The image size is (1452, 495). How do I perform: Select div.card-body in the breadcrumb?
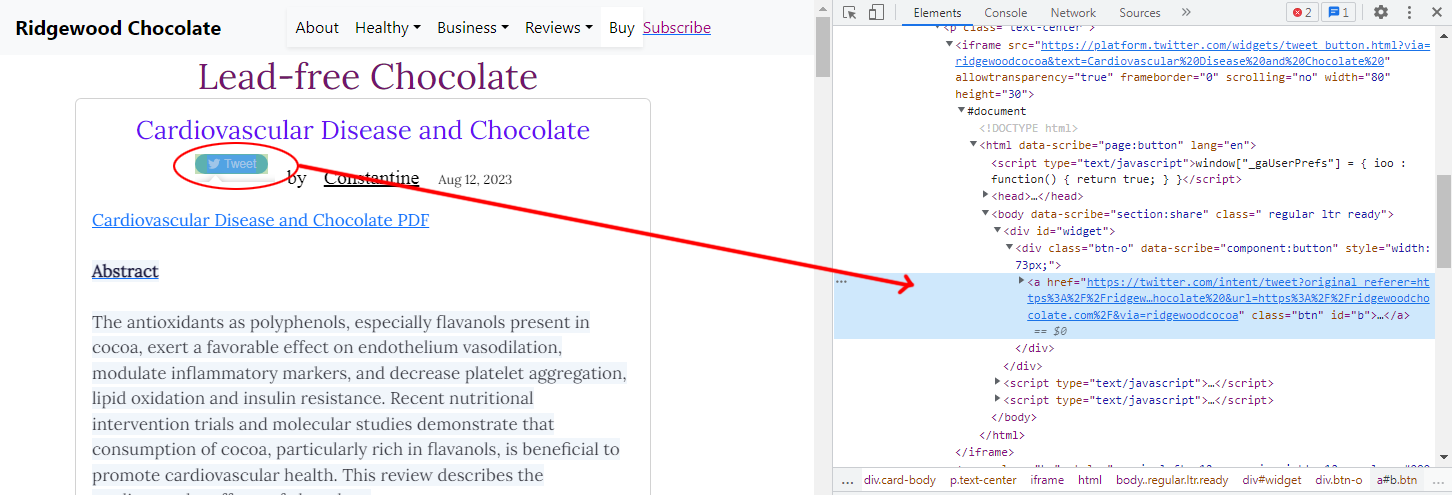[x=900, y=480]
